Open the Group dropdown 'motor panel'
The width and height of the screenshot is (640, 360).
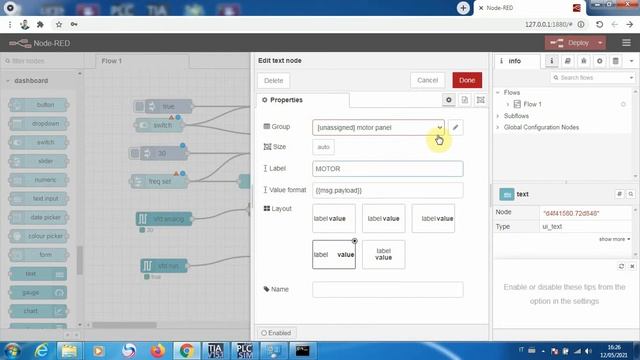(378, 127)
